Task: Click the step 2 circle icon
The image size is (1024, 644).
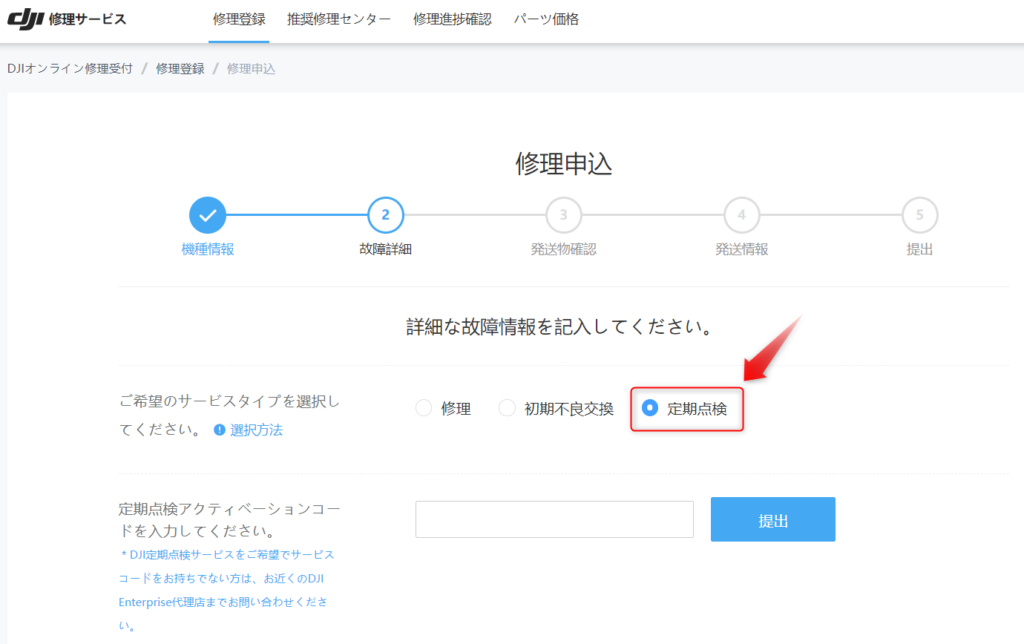Action: click(x=385, y=214)
